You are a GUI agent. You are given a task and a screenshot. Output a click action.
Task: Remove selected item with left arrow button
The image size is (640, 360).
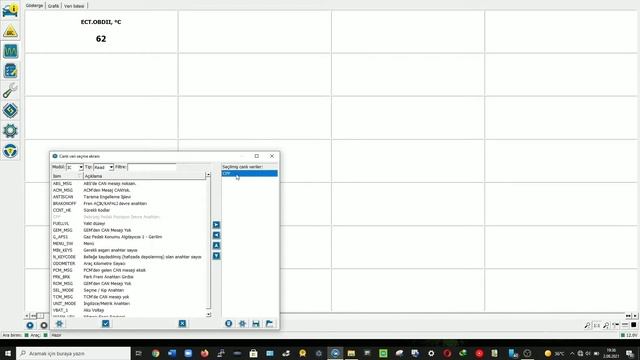(216, 235)
